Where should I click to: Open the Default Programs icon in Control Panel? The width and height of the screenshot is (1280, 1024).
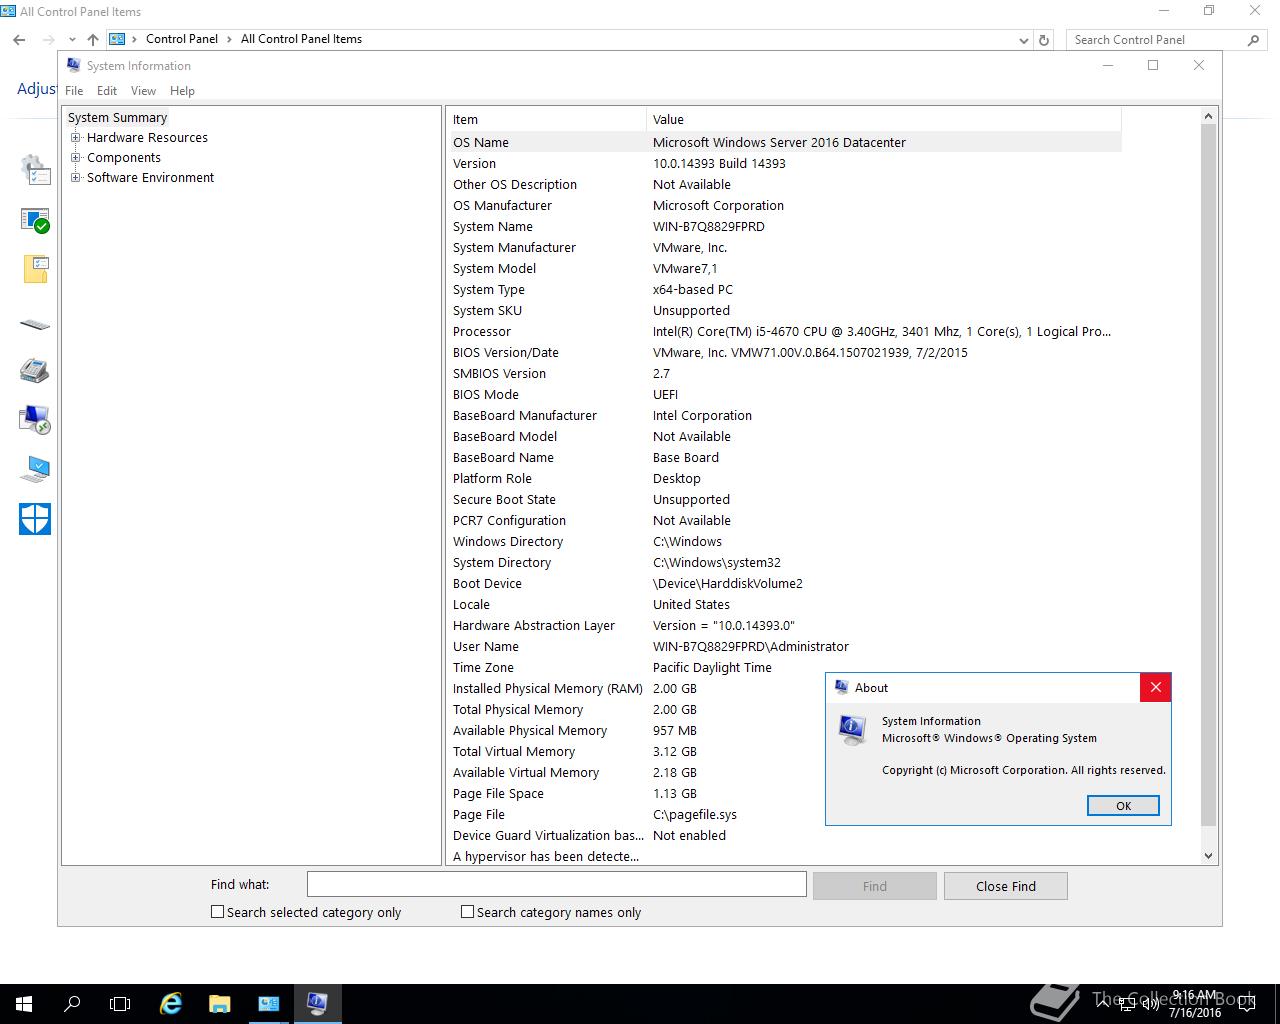[x=35, y=220]
